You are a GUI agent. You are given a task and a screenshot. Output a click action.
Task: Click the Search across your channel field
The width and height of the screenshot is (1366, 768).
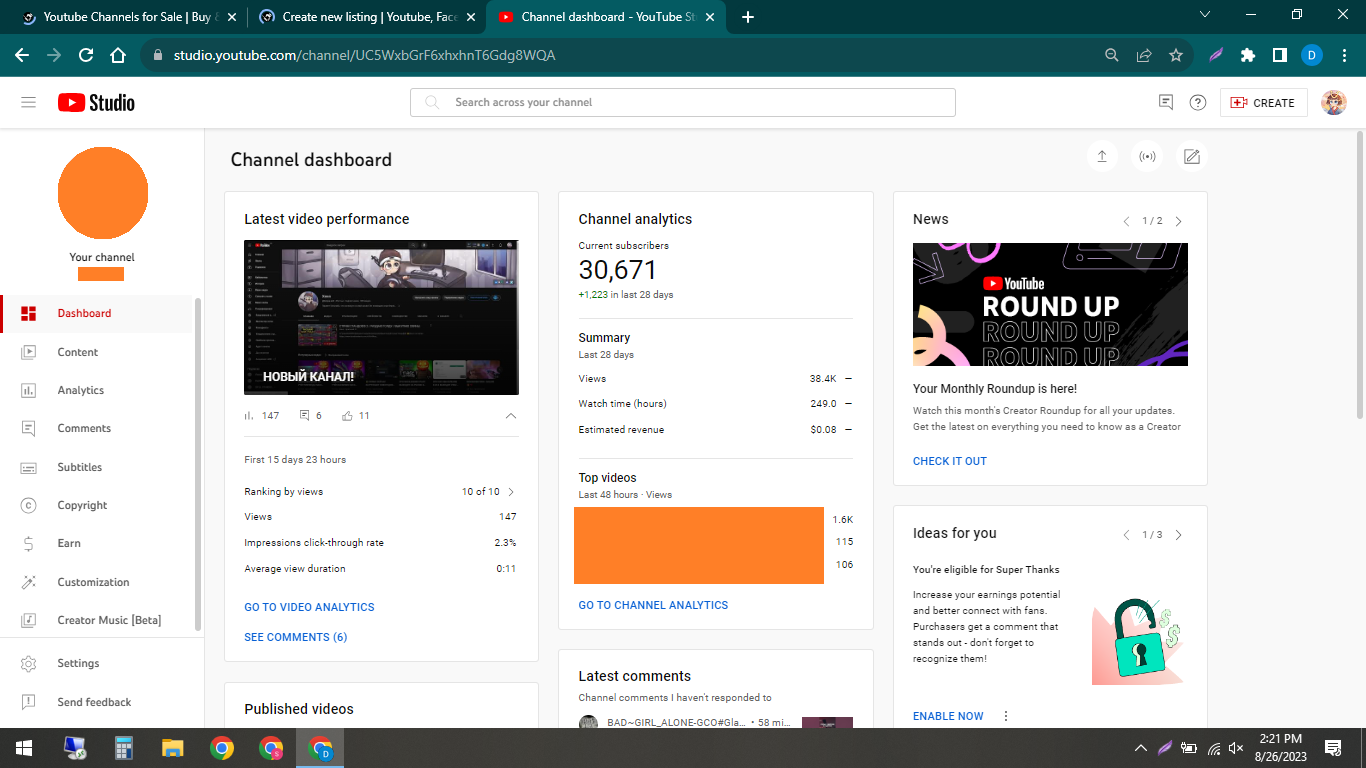tap(682, 102)
